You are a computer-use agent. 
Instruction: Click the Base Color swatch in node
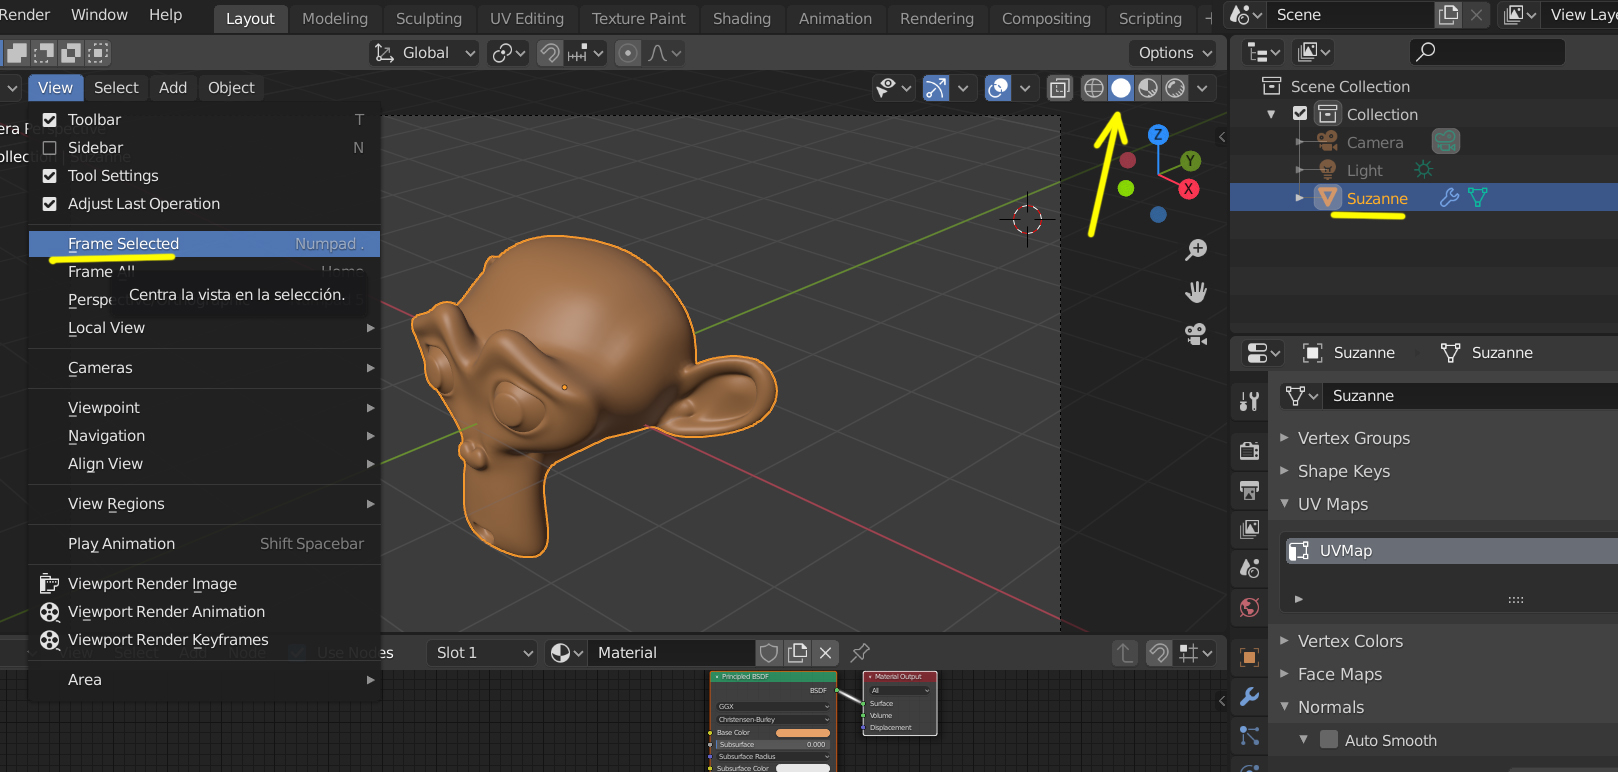point(802,733)
